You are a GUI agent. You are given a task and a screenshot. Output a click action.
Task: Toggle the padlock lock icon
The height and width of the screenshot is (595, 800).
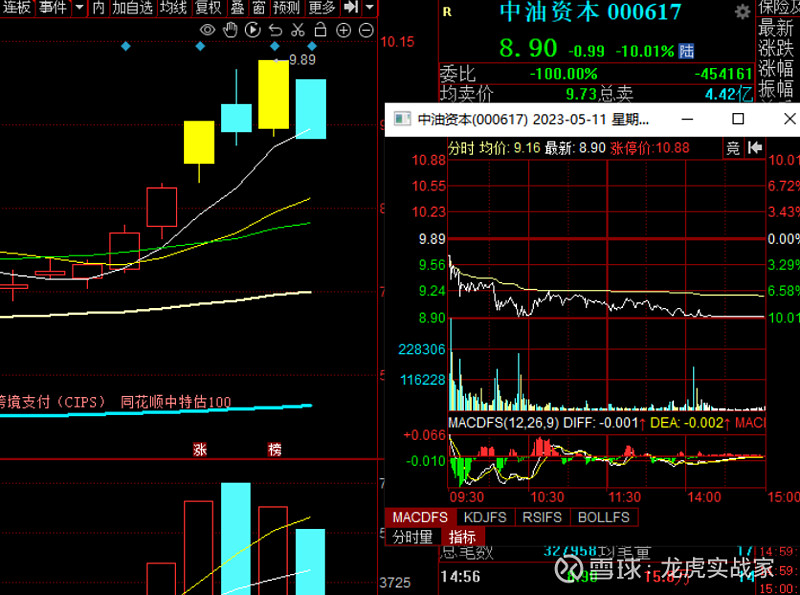click(x=320, y=30)
